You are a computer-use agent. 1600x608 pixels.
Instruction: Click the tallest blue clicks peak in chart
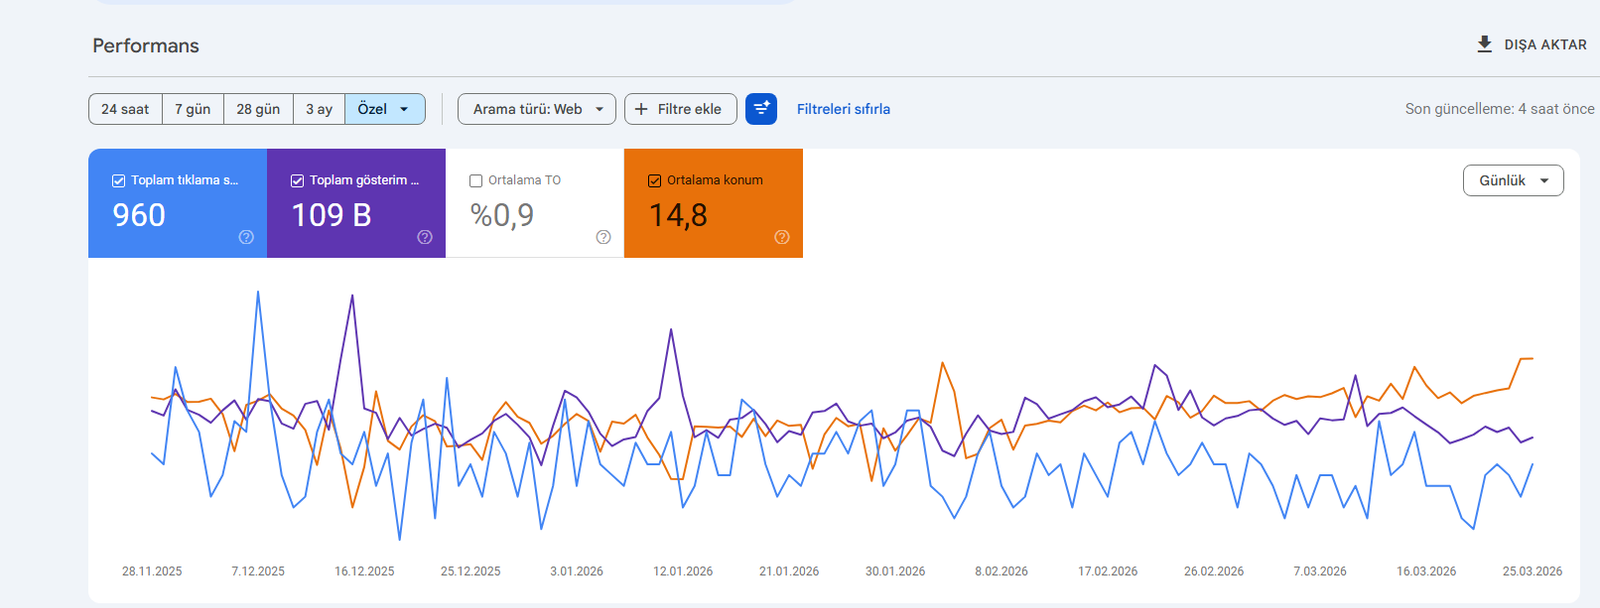pyautogui.click(x=258, y=292)
